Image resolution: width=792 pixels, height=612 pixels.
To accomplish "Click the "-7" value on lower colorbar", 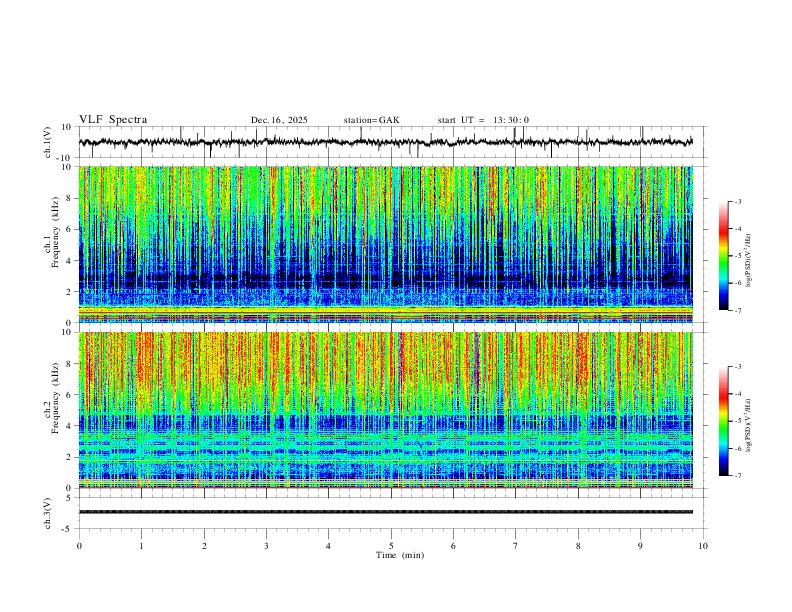I will click(737, 475).
